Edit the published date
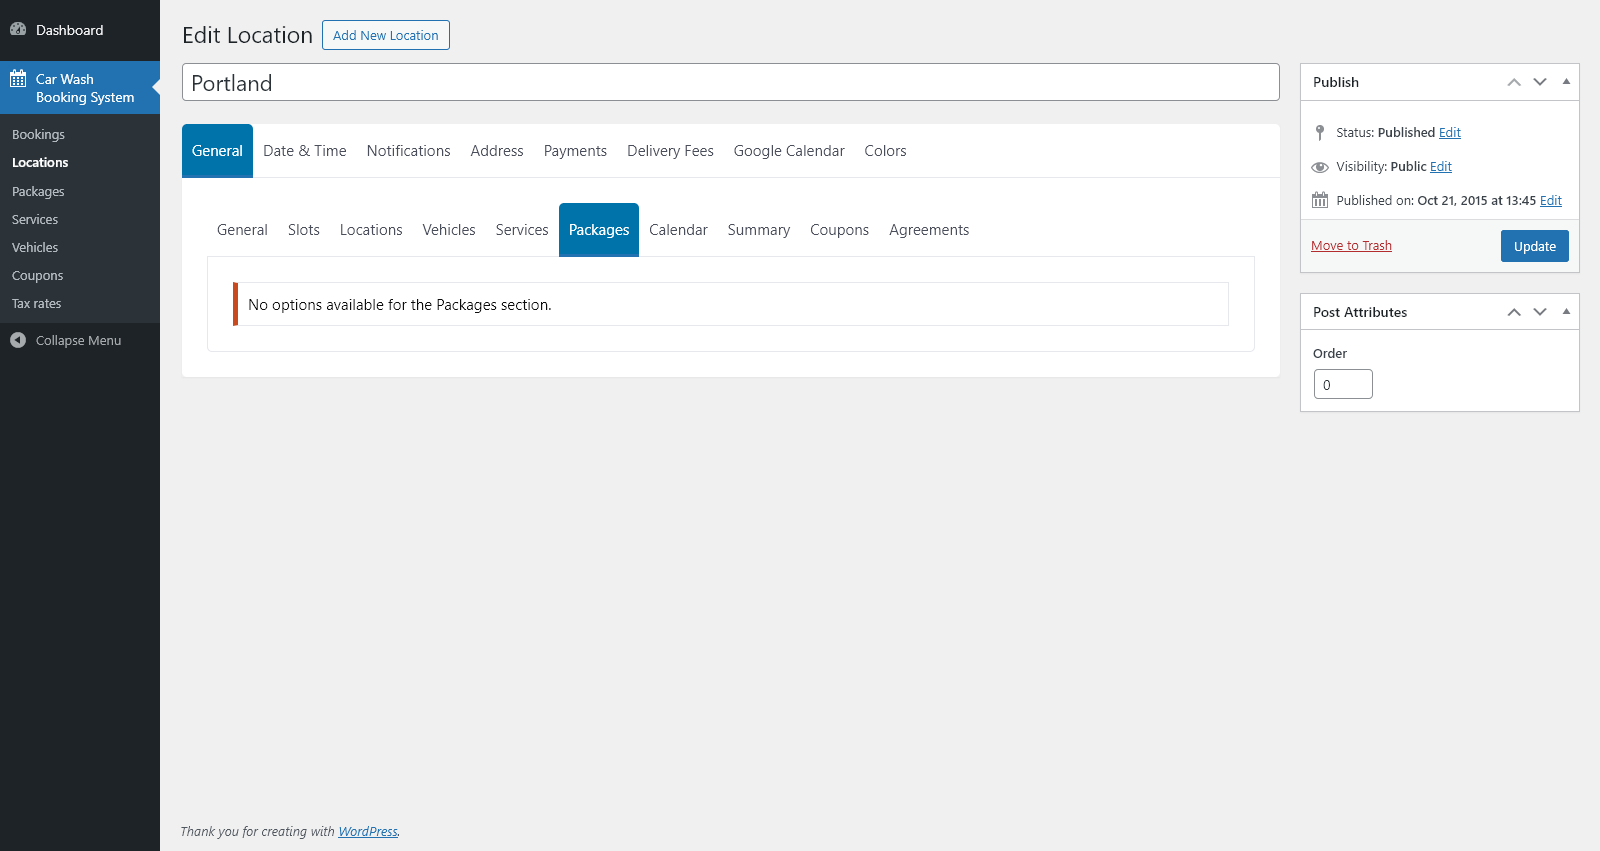The image size is (1600, 851). coord(1551,201)
